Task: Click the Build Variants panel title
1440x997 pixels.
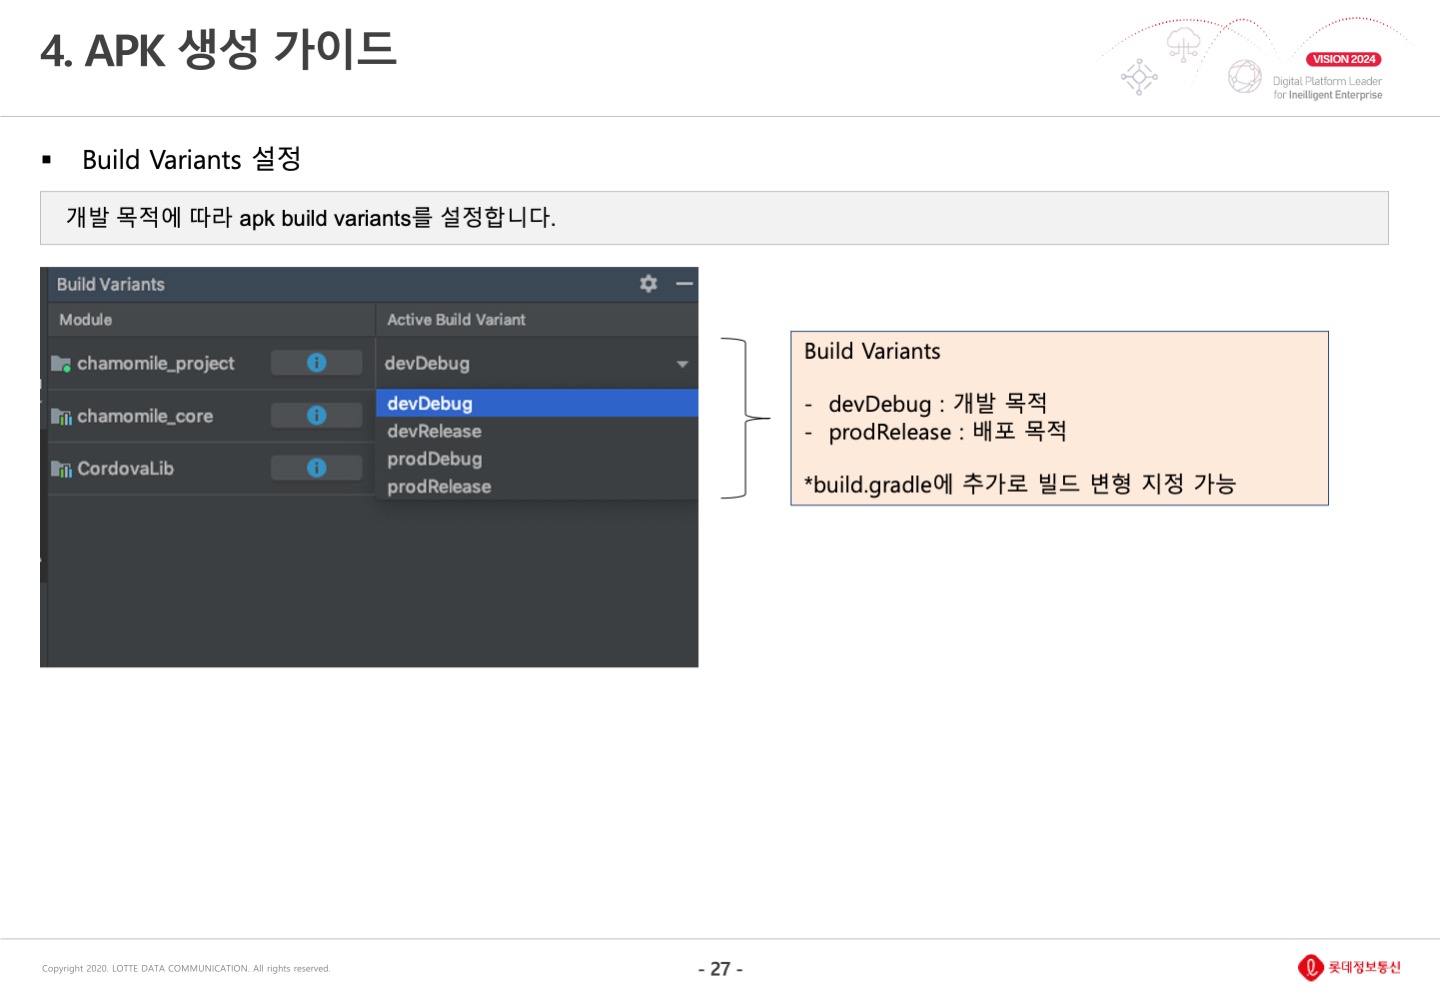Action: coord(111,284)
